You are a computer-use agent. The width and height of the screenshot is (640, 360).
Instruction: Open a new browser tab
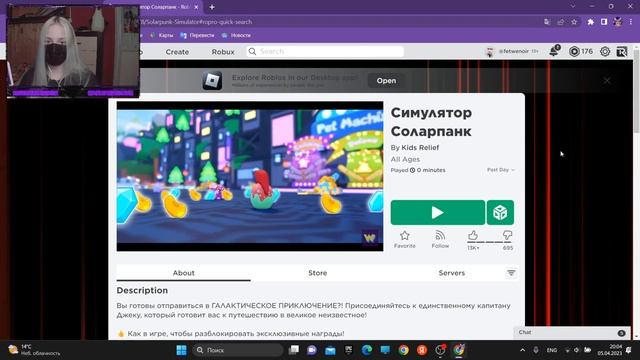tap(212, 7)
